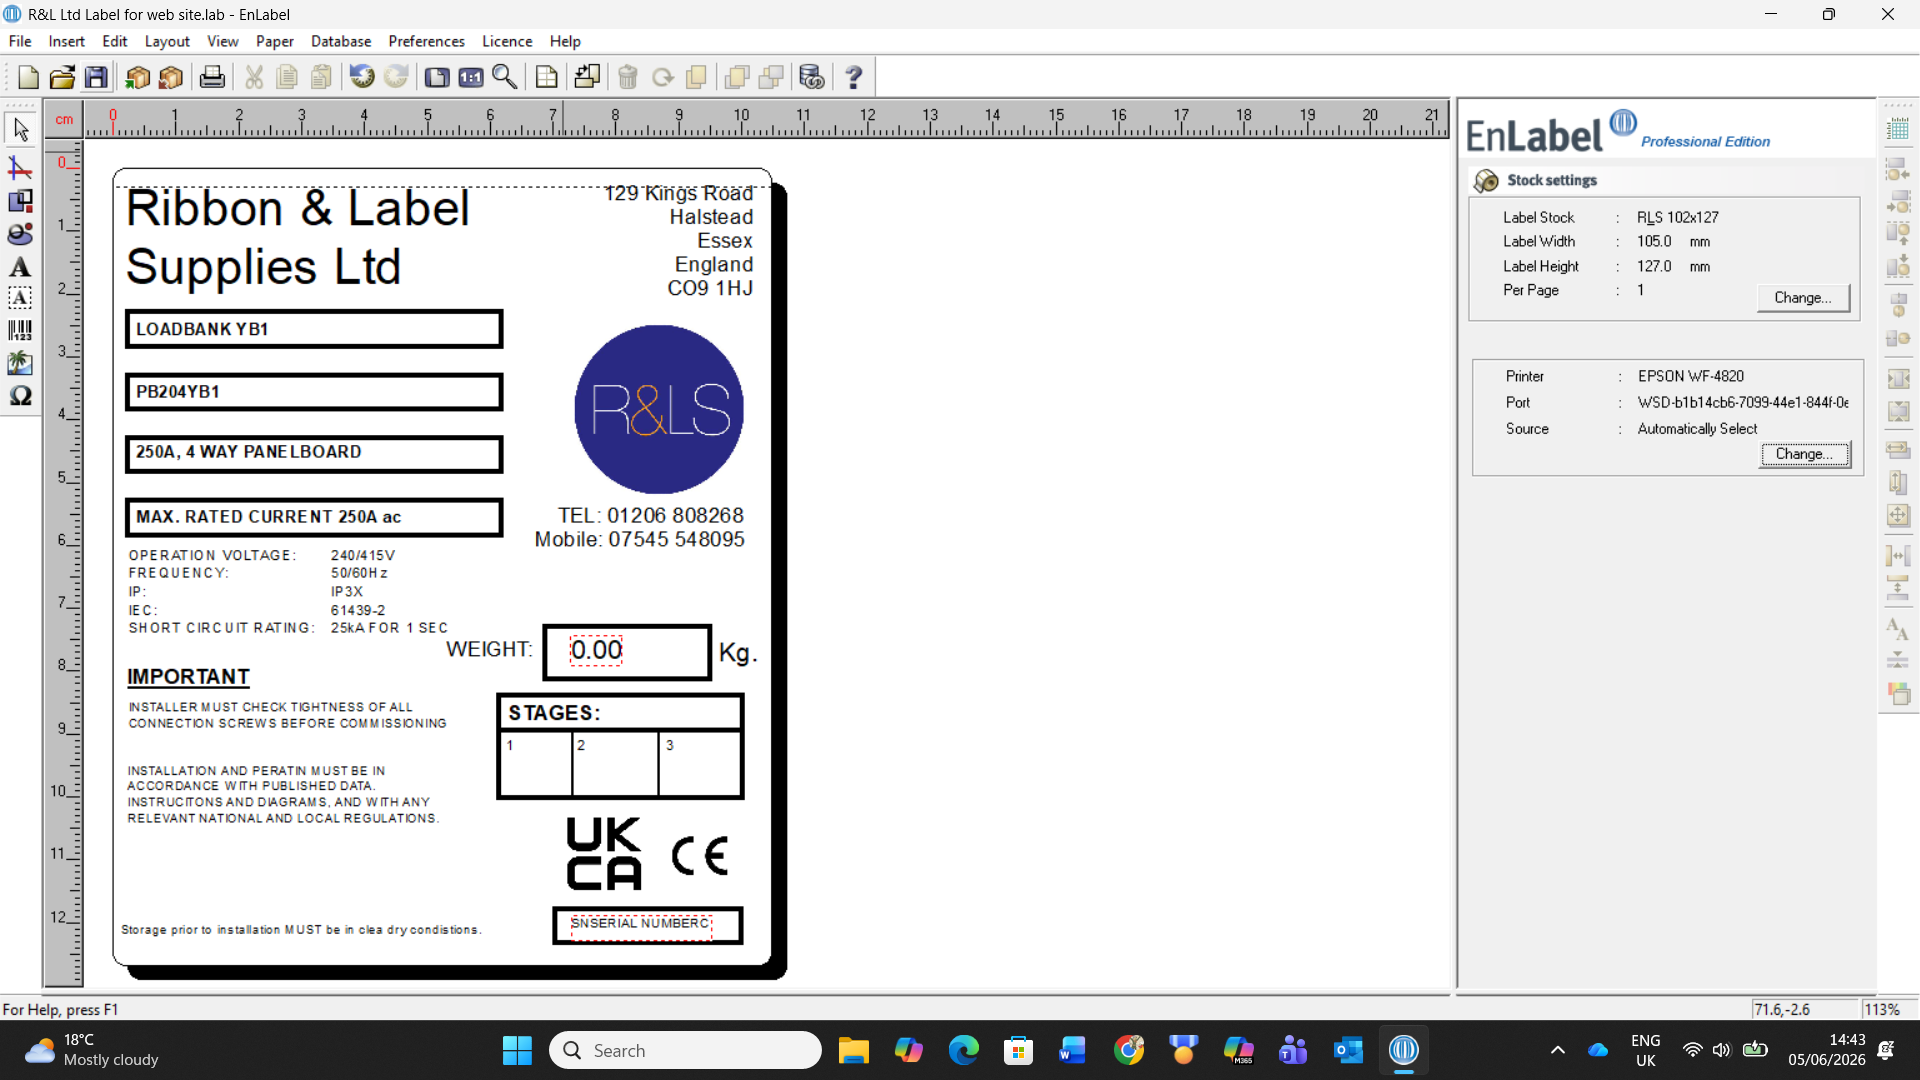Viewport: 1920px width, 1080px height.
Task: Open the File menu
Action: pyautogui.click(x=20, y=41)
